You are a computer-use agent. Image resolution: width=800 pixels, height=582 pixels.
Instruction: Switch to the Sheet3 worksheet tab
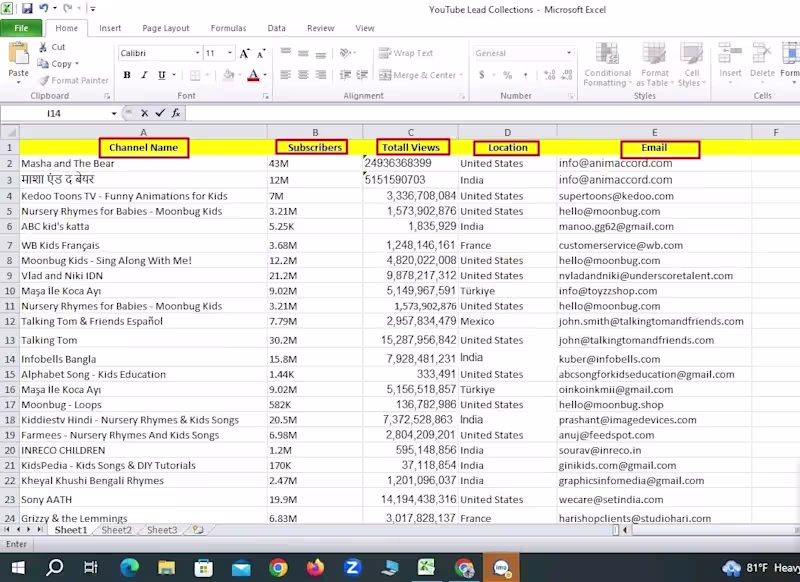[x=162, y=530]
